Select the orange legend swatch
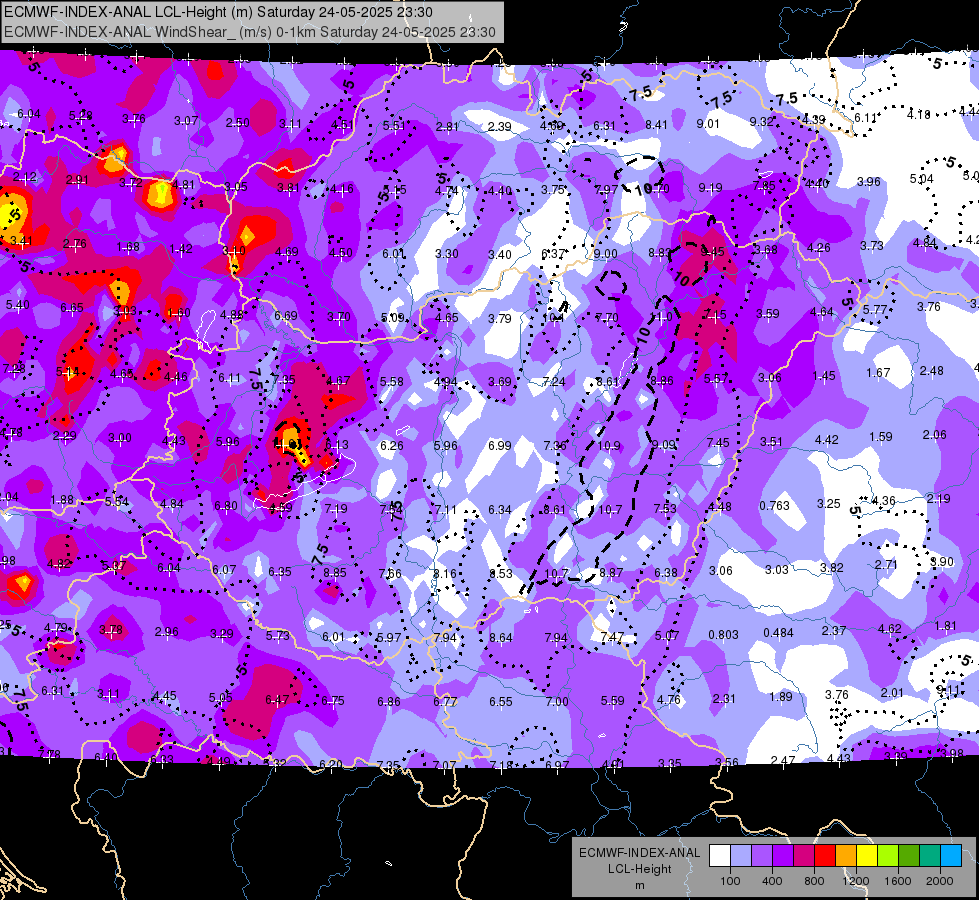This screenshot has width=979, height=900. [846, 855]
